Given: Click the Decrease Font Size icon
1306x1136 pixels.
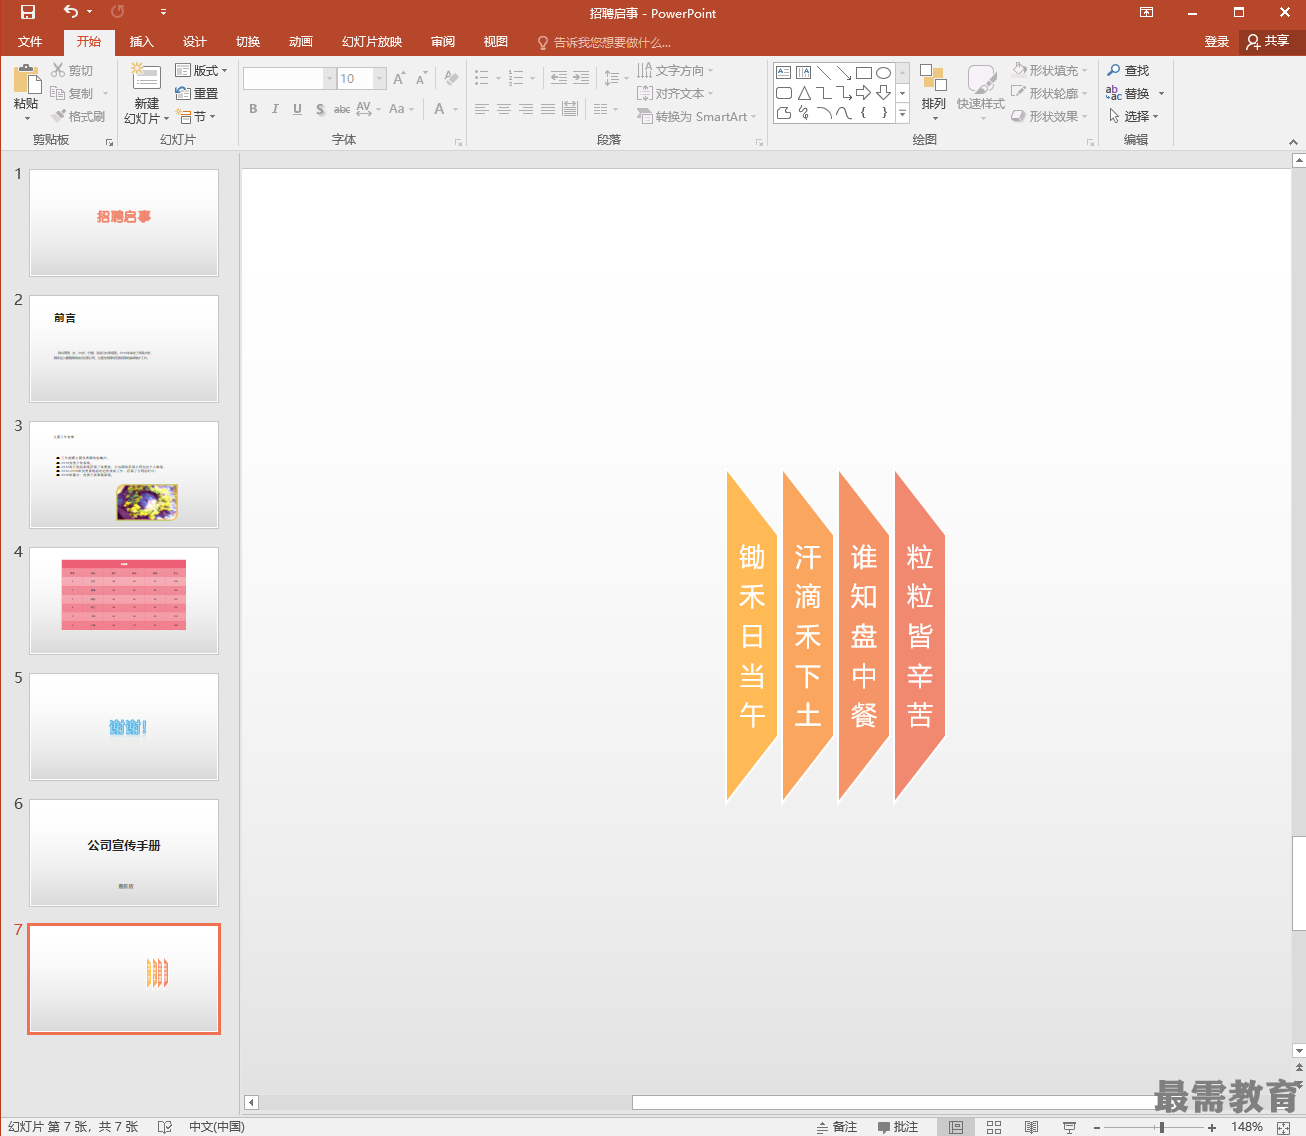Looking at the screenshot, I should 421,78.
